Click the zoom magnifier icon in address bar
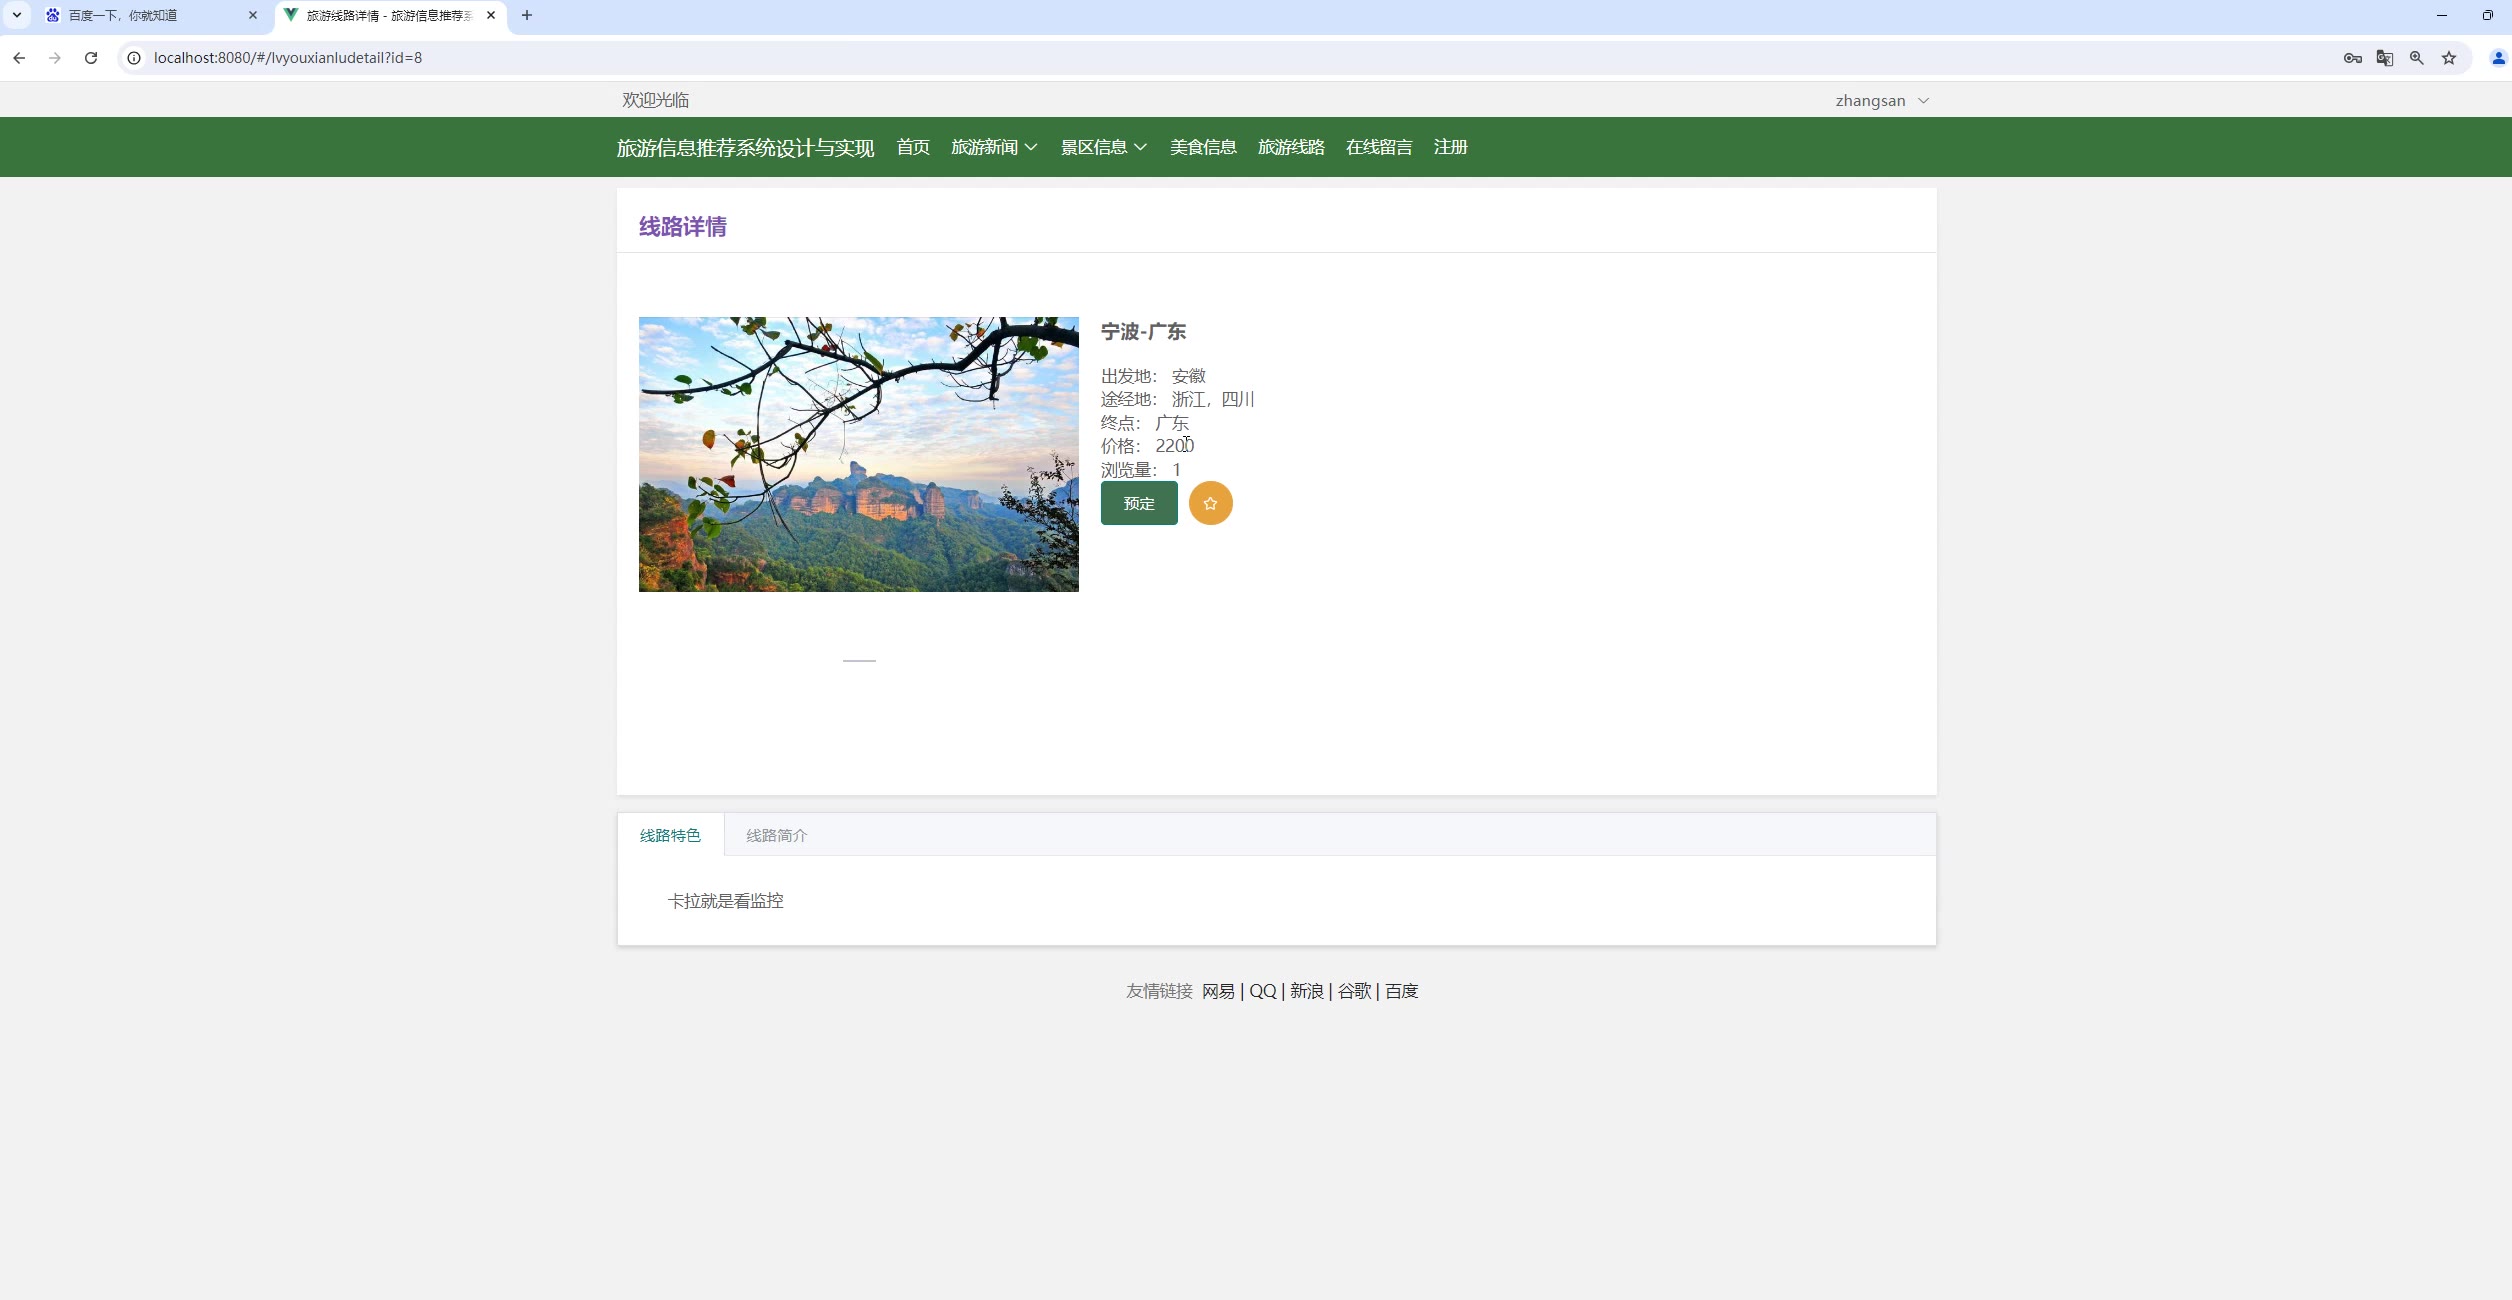The image size is (2512, 1300). pos(2417,58)
